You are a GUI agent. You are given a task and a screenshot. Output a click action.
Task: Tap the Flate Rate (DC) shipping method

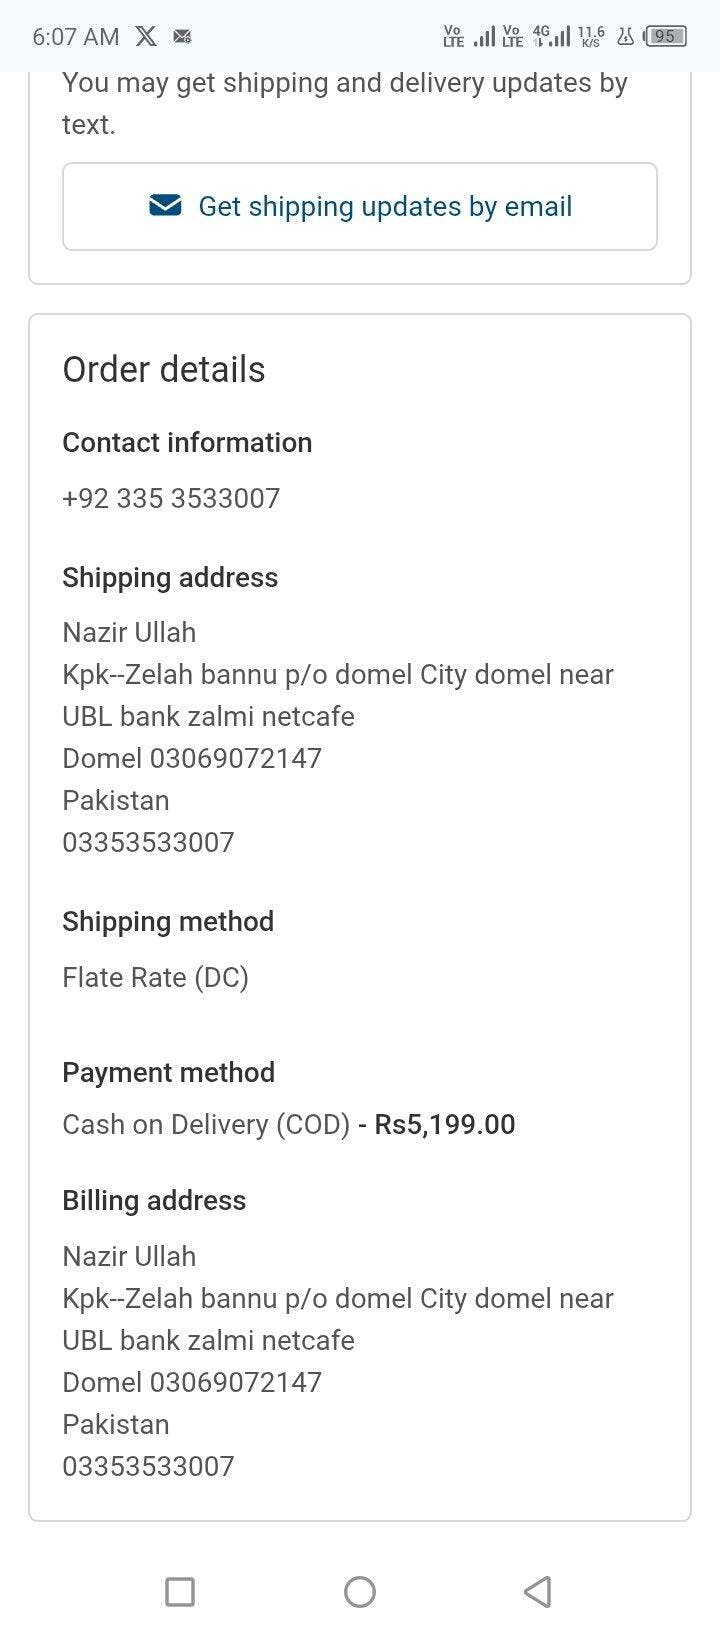pos(155,977)
